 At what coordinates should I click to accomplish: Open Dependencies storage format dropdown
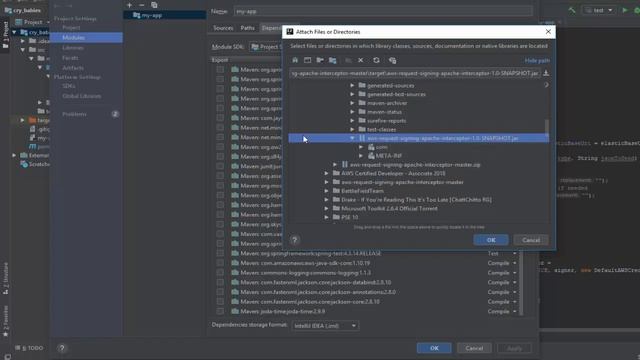[x=325, y=326]
